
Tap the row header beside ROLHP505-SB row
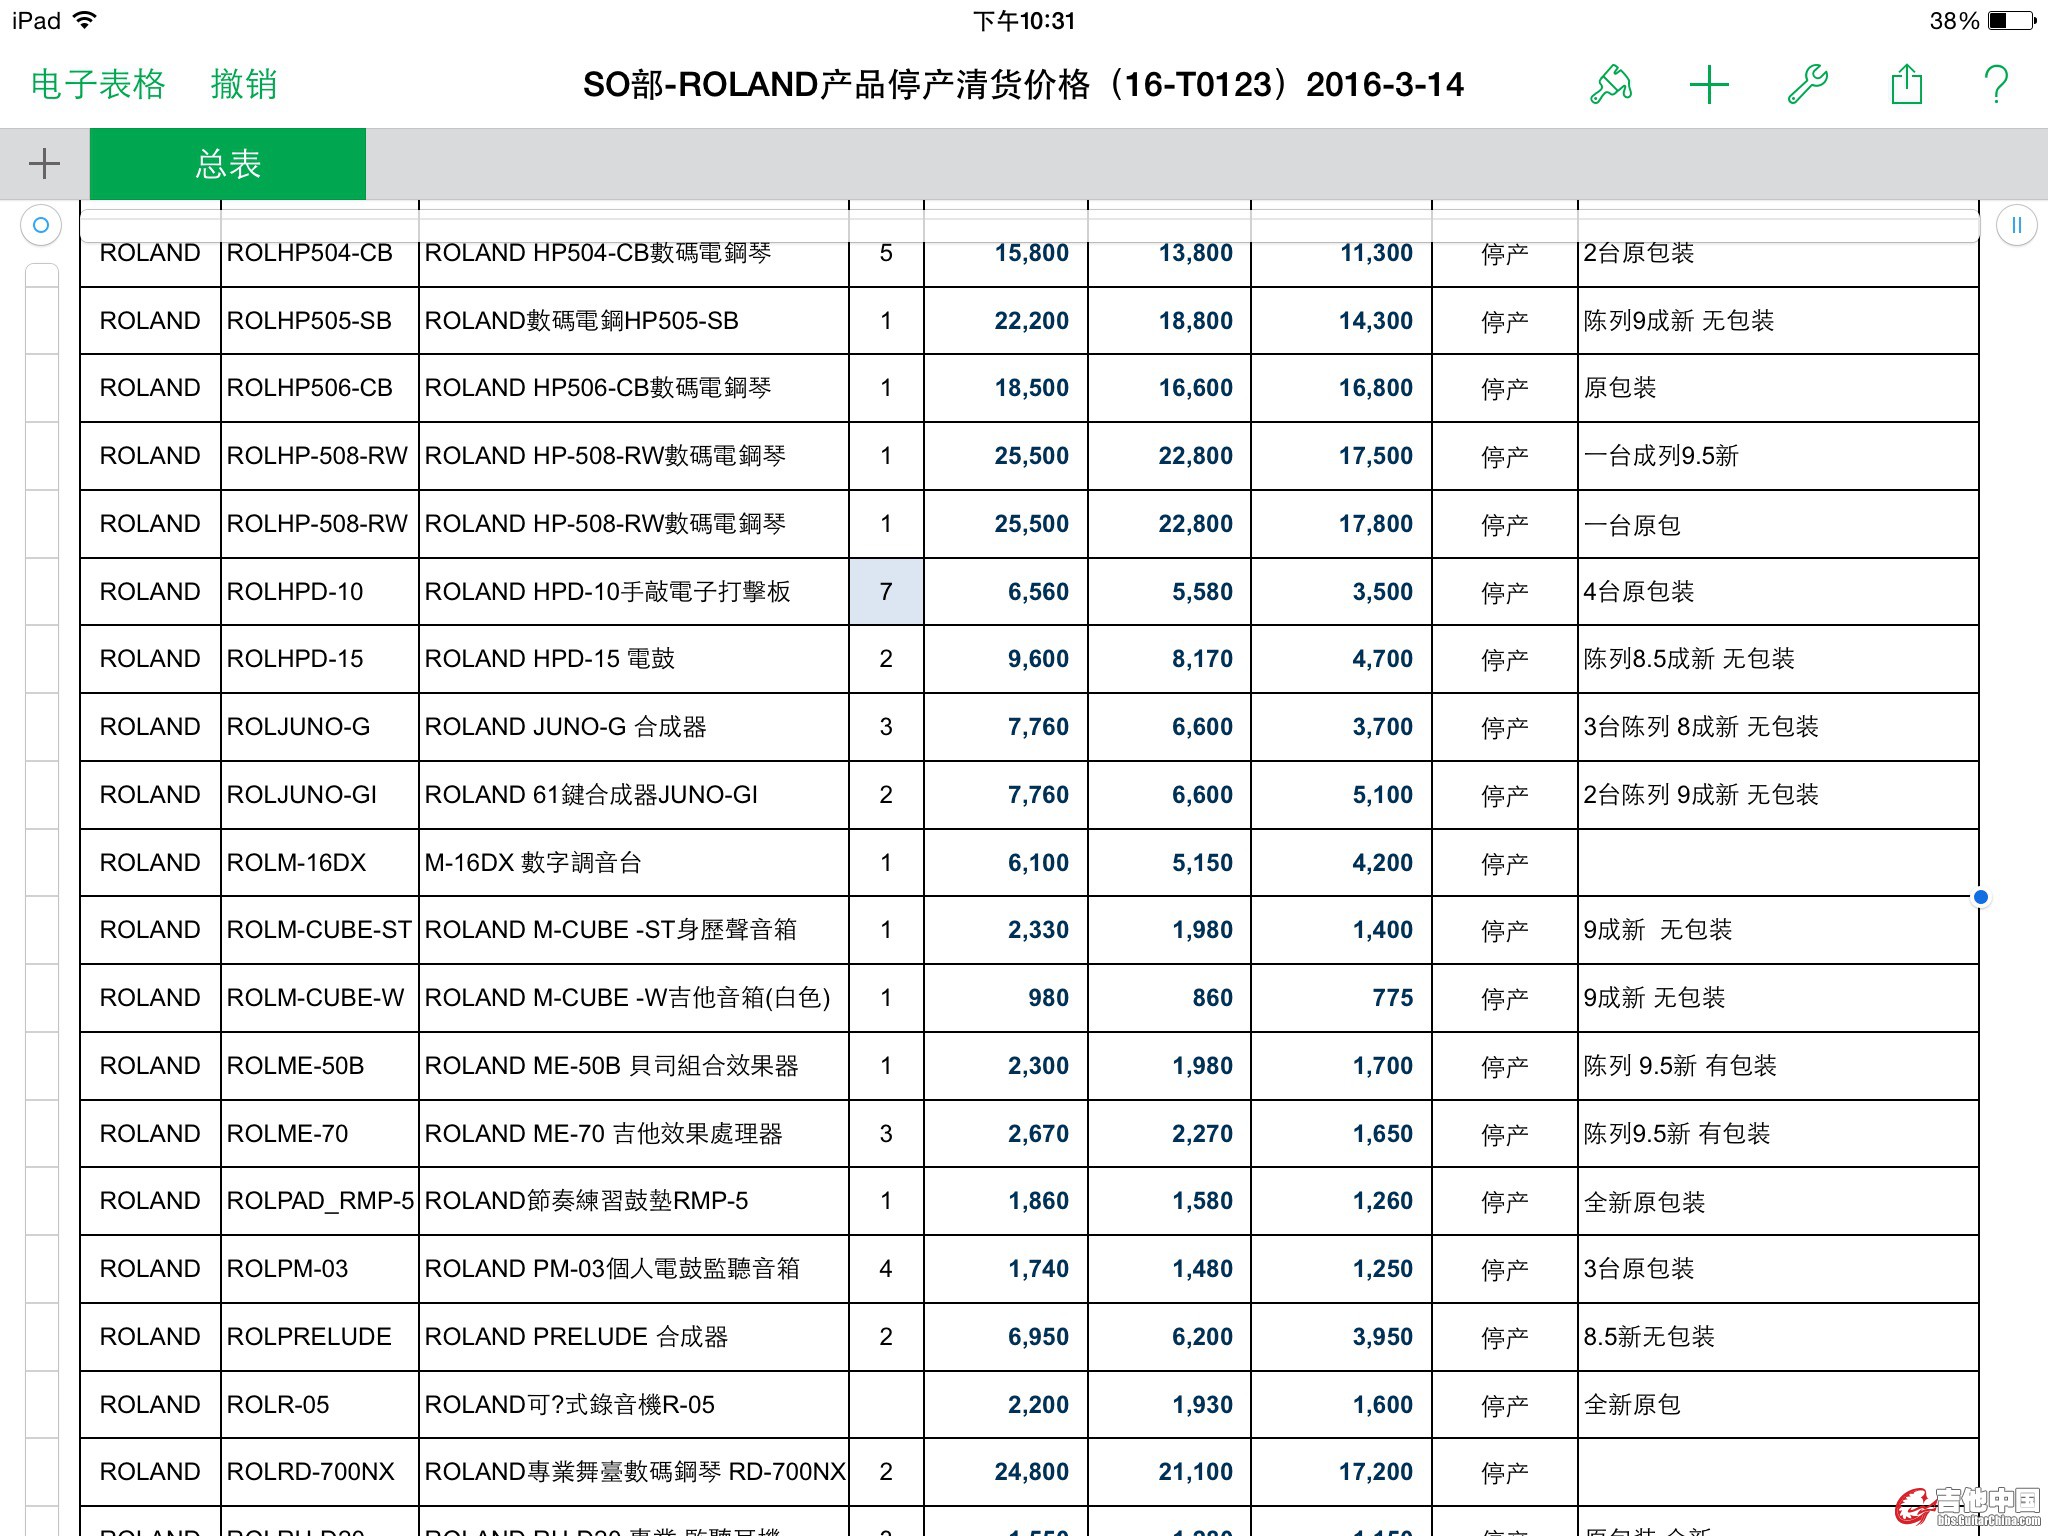[x=42, y=321]
